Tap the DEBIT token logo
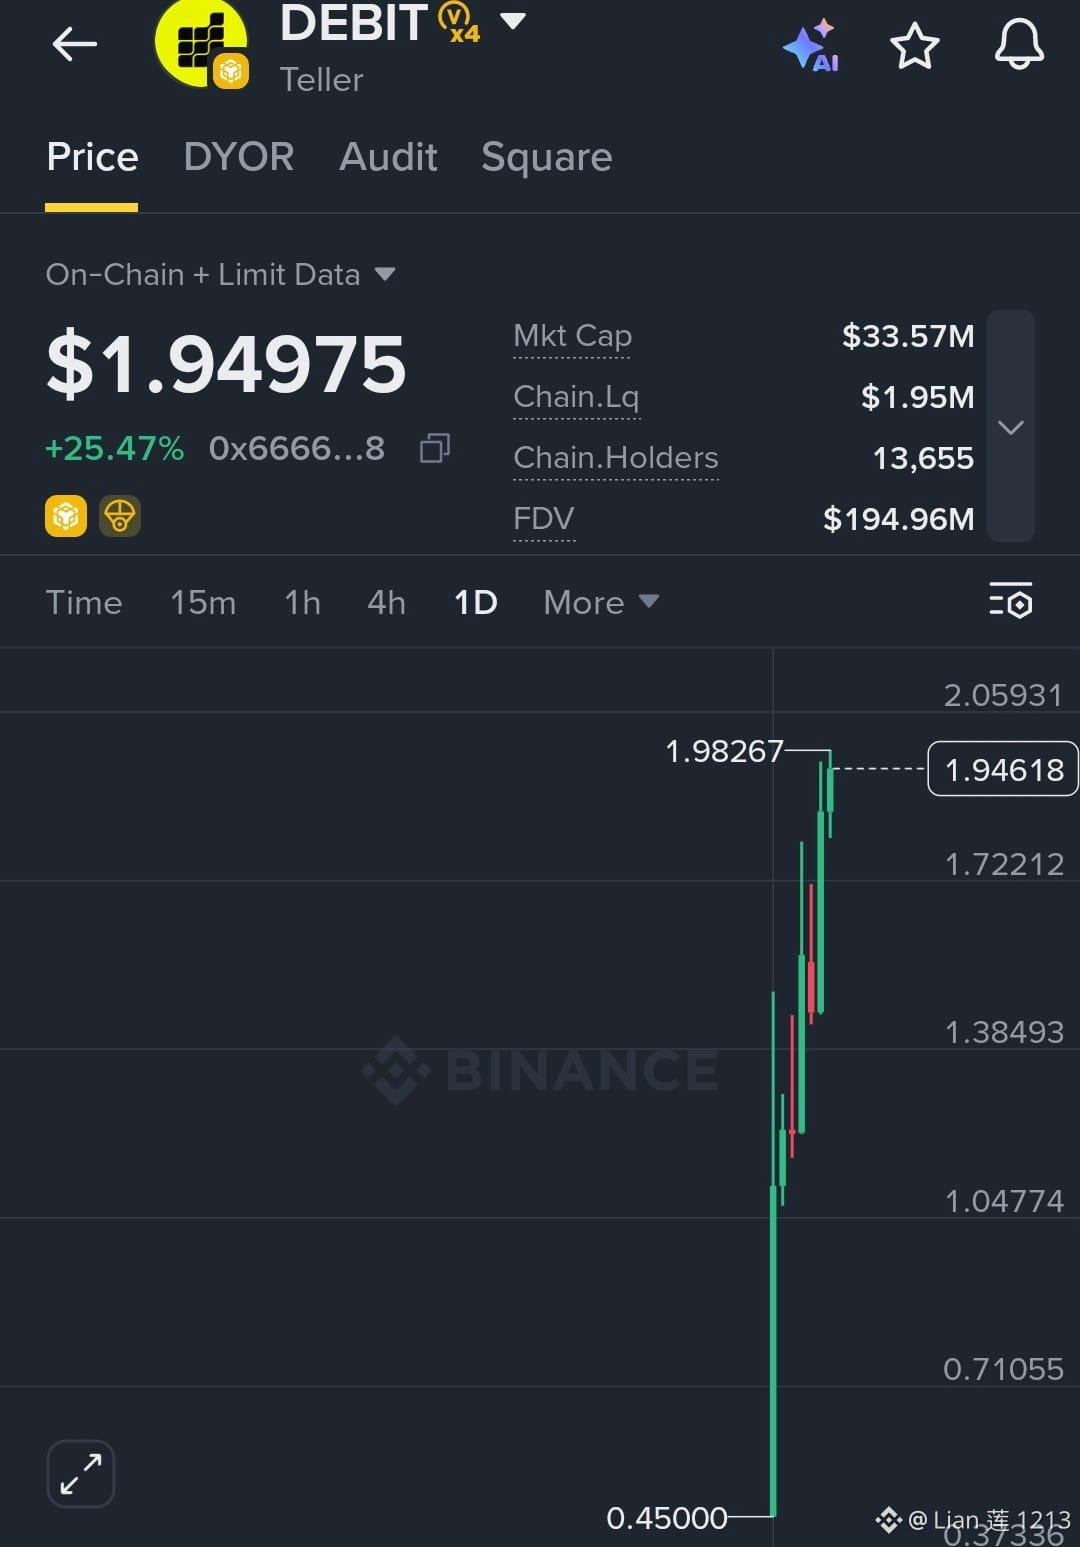This screenshot has width=1080, height=1547. (200, 43)
